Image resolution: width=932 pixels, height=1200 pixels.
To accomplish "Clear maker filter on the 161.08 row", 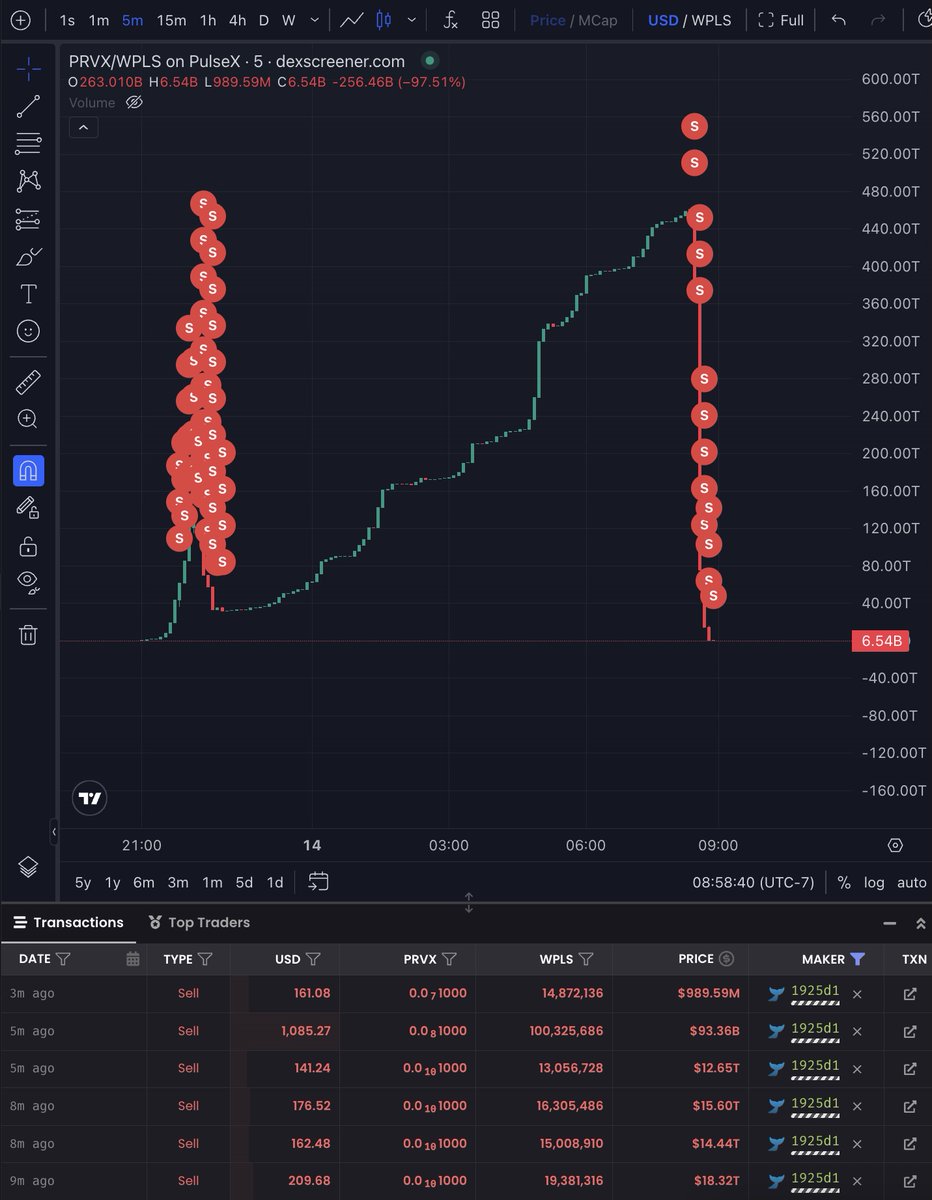I will (857, 994).
